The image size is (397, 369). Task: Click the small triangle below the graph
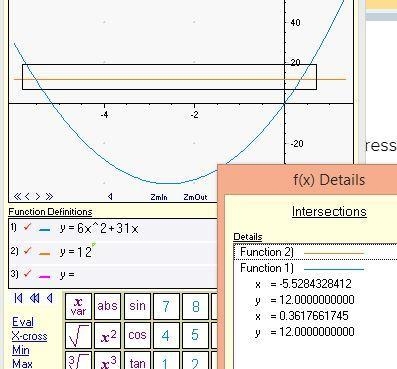coord(110,197)
